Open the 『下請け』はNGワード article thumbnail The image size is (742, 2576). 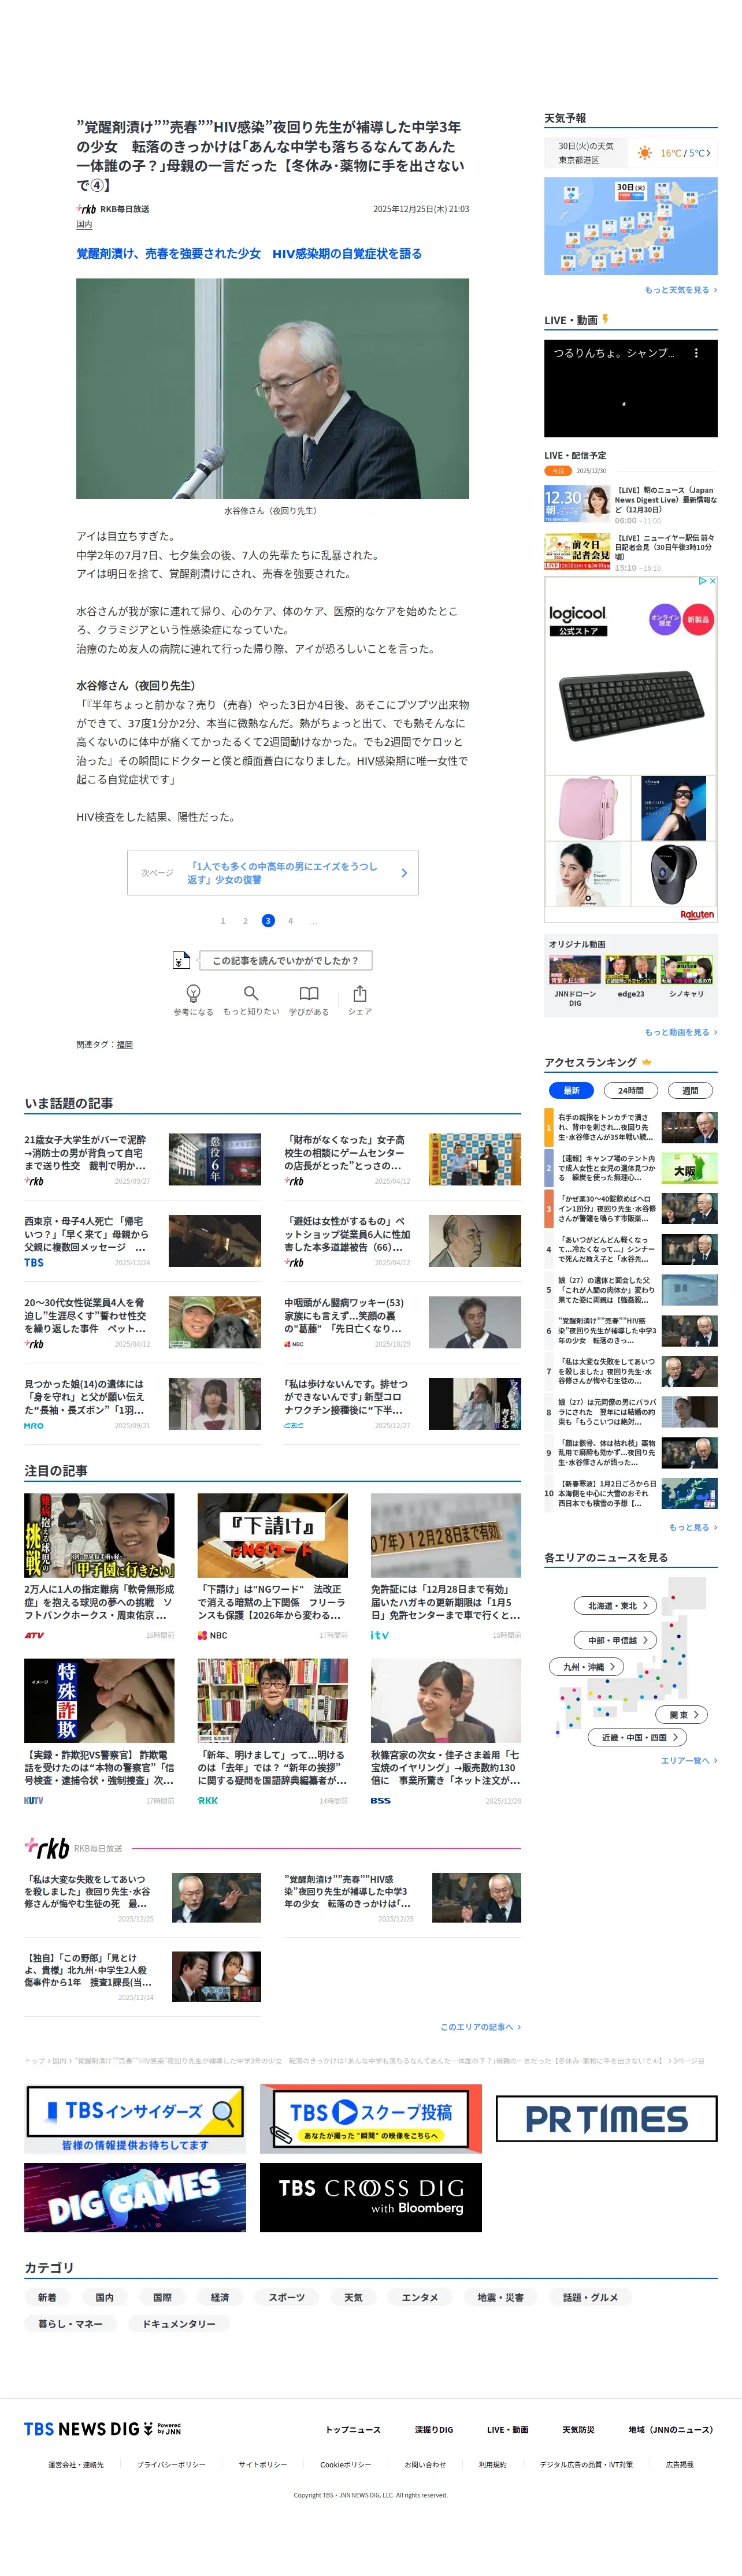tap(273, 1535)
